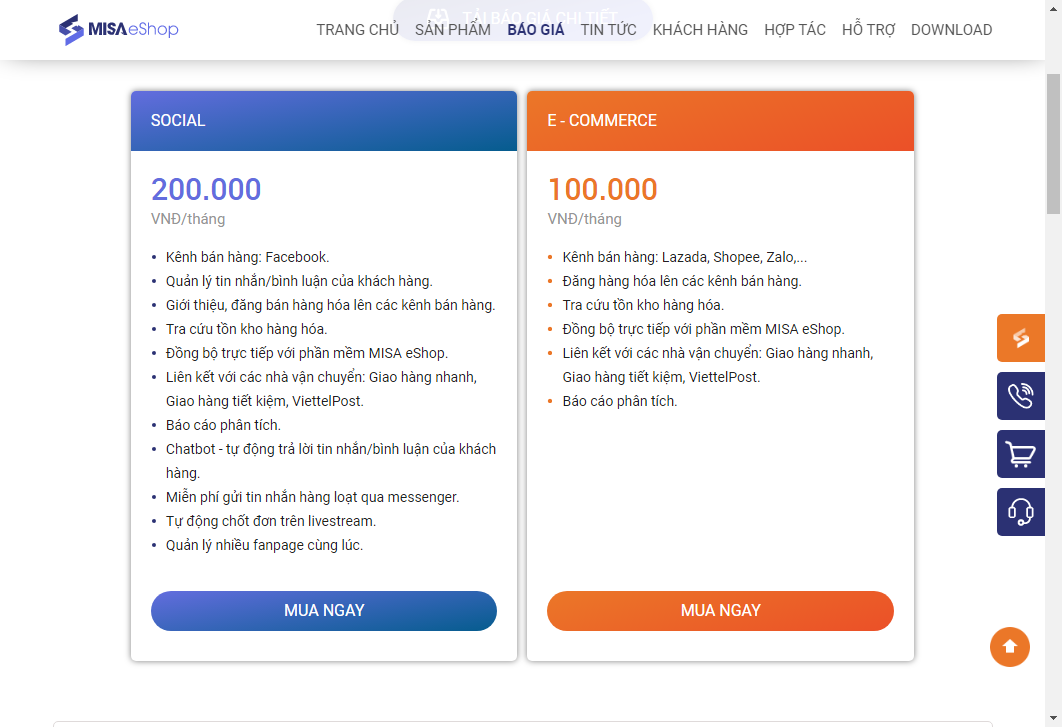1062x727 pixels.
Task: Click the SOCIAL plan blue header
Action: tap(324, 121)
